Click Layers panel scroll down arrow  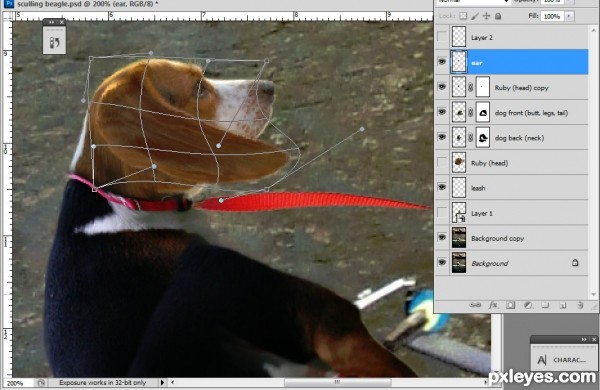593,294
